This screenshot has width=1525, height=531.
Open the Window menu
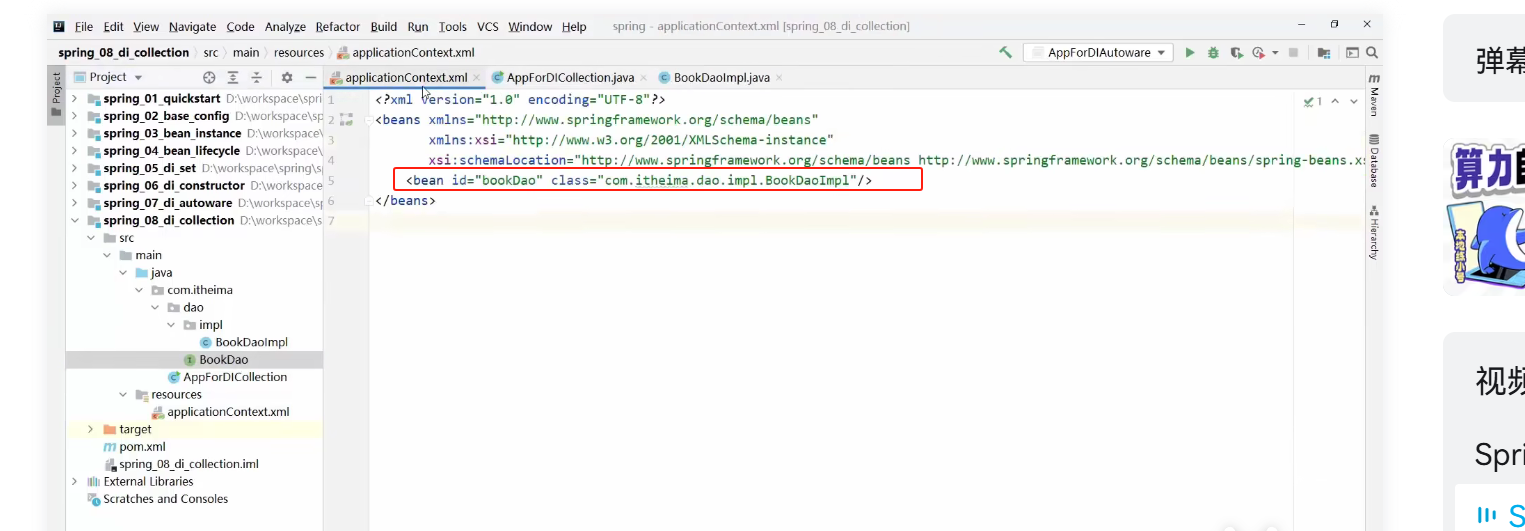(x=530, y=27)
